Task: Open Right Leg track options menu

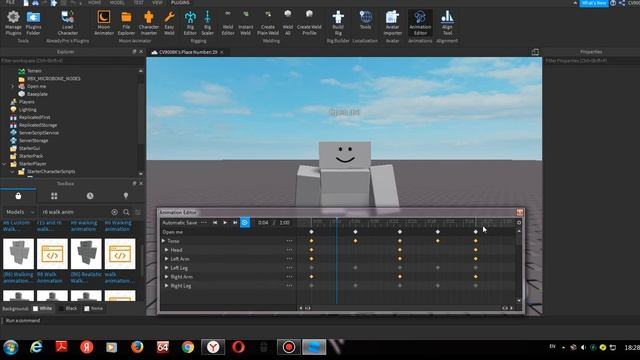Action: click(x=289, y=286)
